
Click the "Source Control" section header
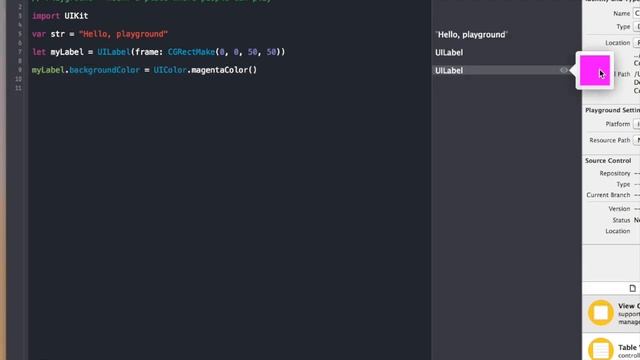pos(608,161)
